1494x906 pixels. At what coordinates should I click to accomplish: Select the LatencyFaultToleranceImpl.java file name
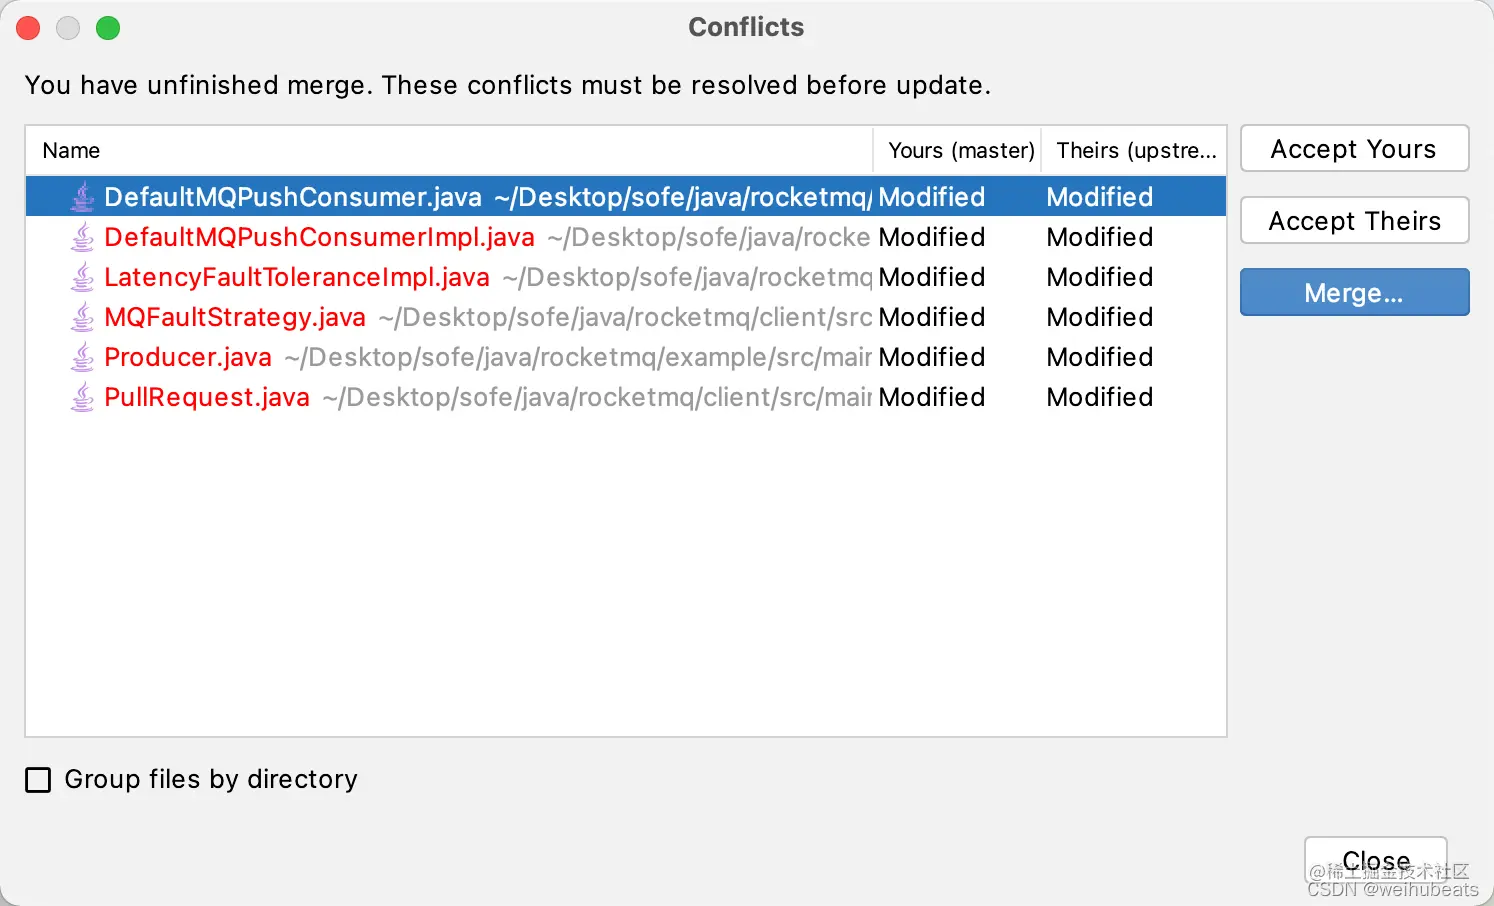point(297,277)
